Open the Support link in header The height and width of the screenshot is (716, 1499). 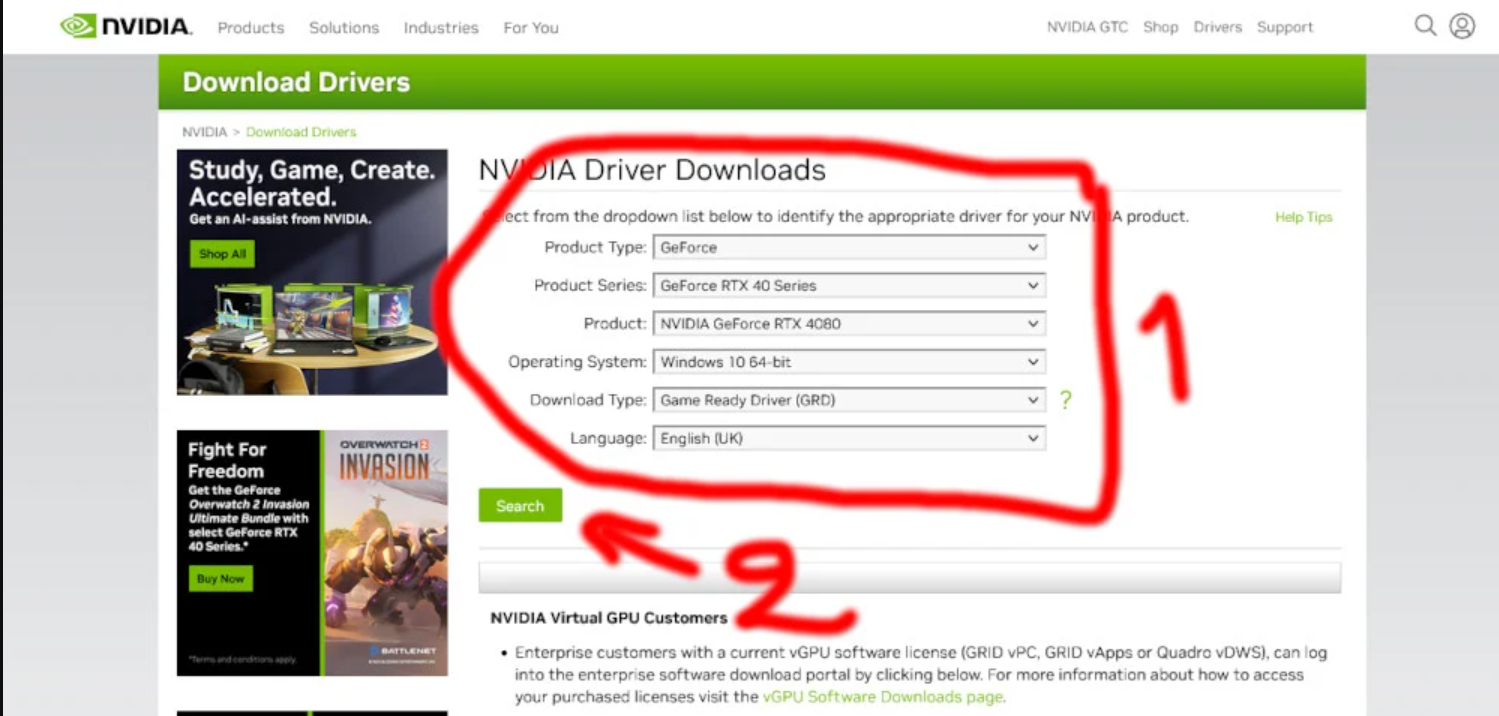(1285, 27)
